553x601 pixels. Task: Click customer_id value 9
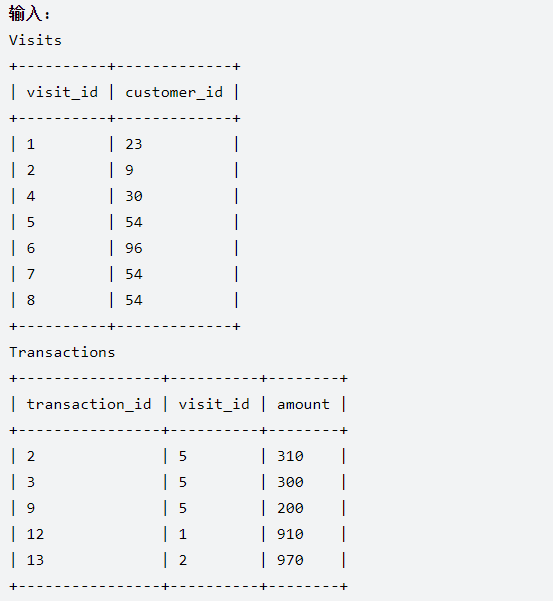130,170
